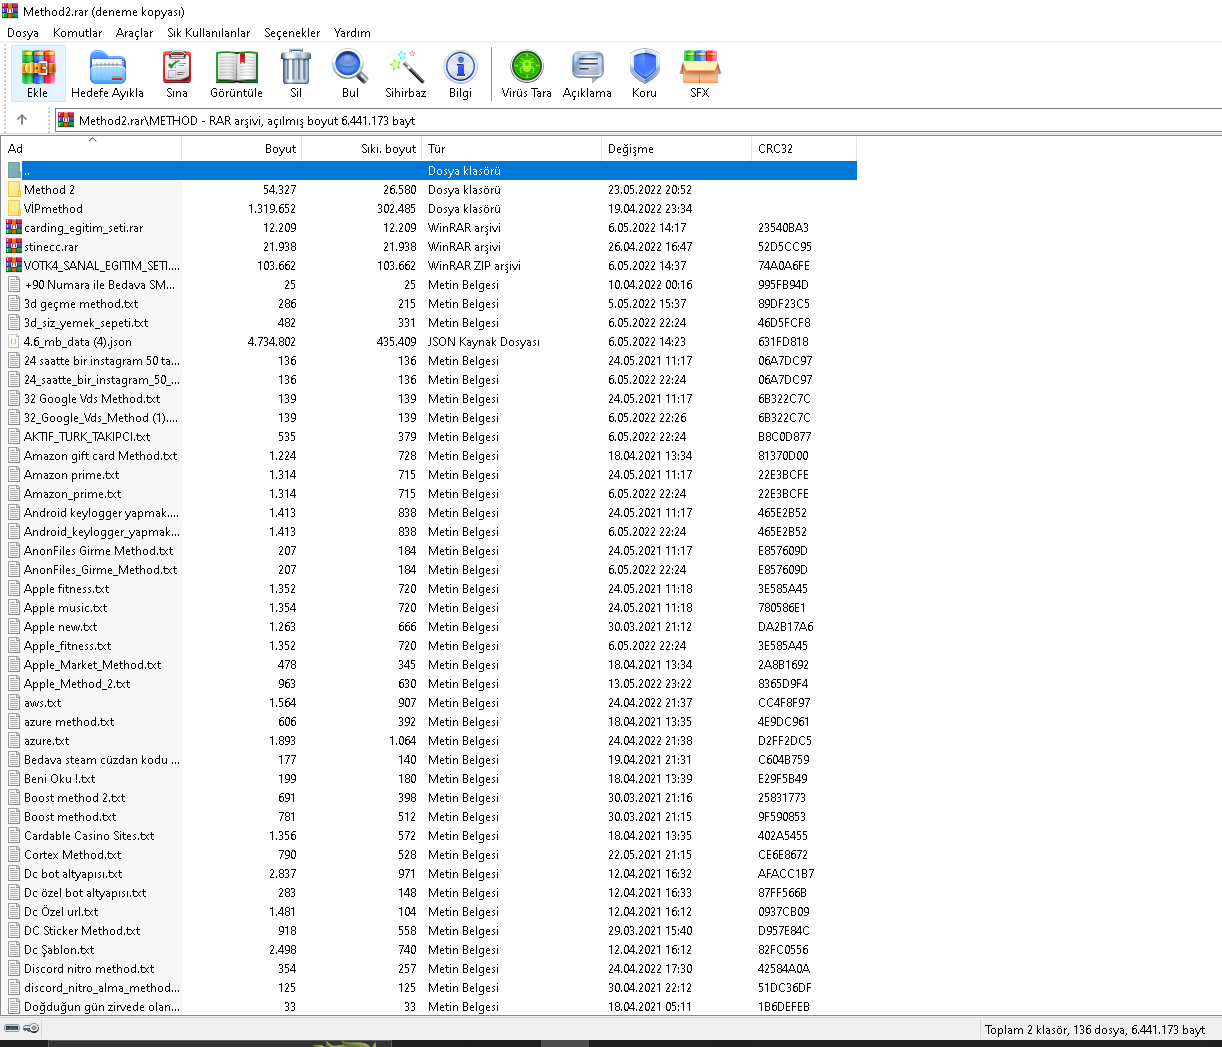Select 'AnonFiles Girme Method.txt' file
The width and height of the screenshot is (1222, 1047).
(x=98, y=550)
